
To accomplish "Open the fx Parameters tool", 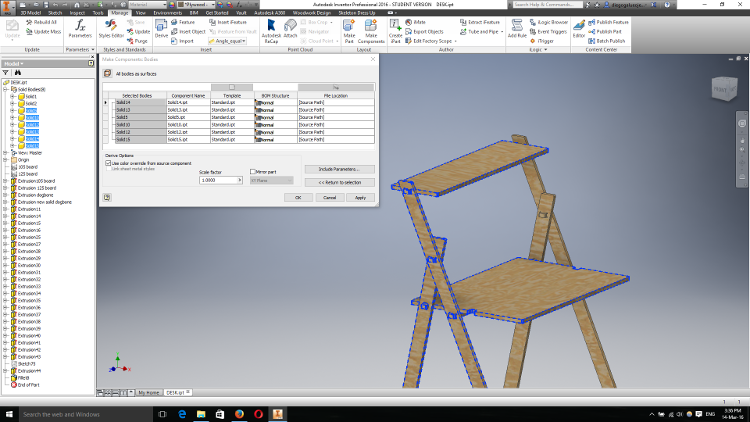I will [80, 29].
